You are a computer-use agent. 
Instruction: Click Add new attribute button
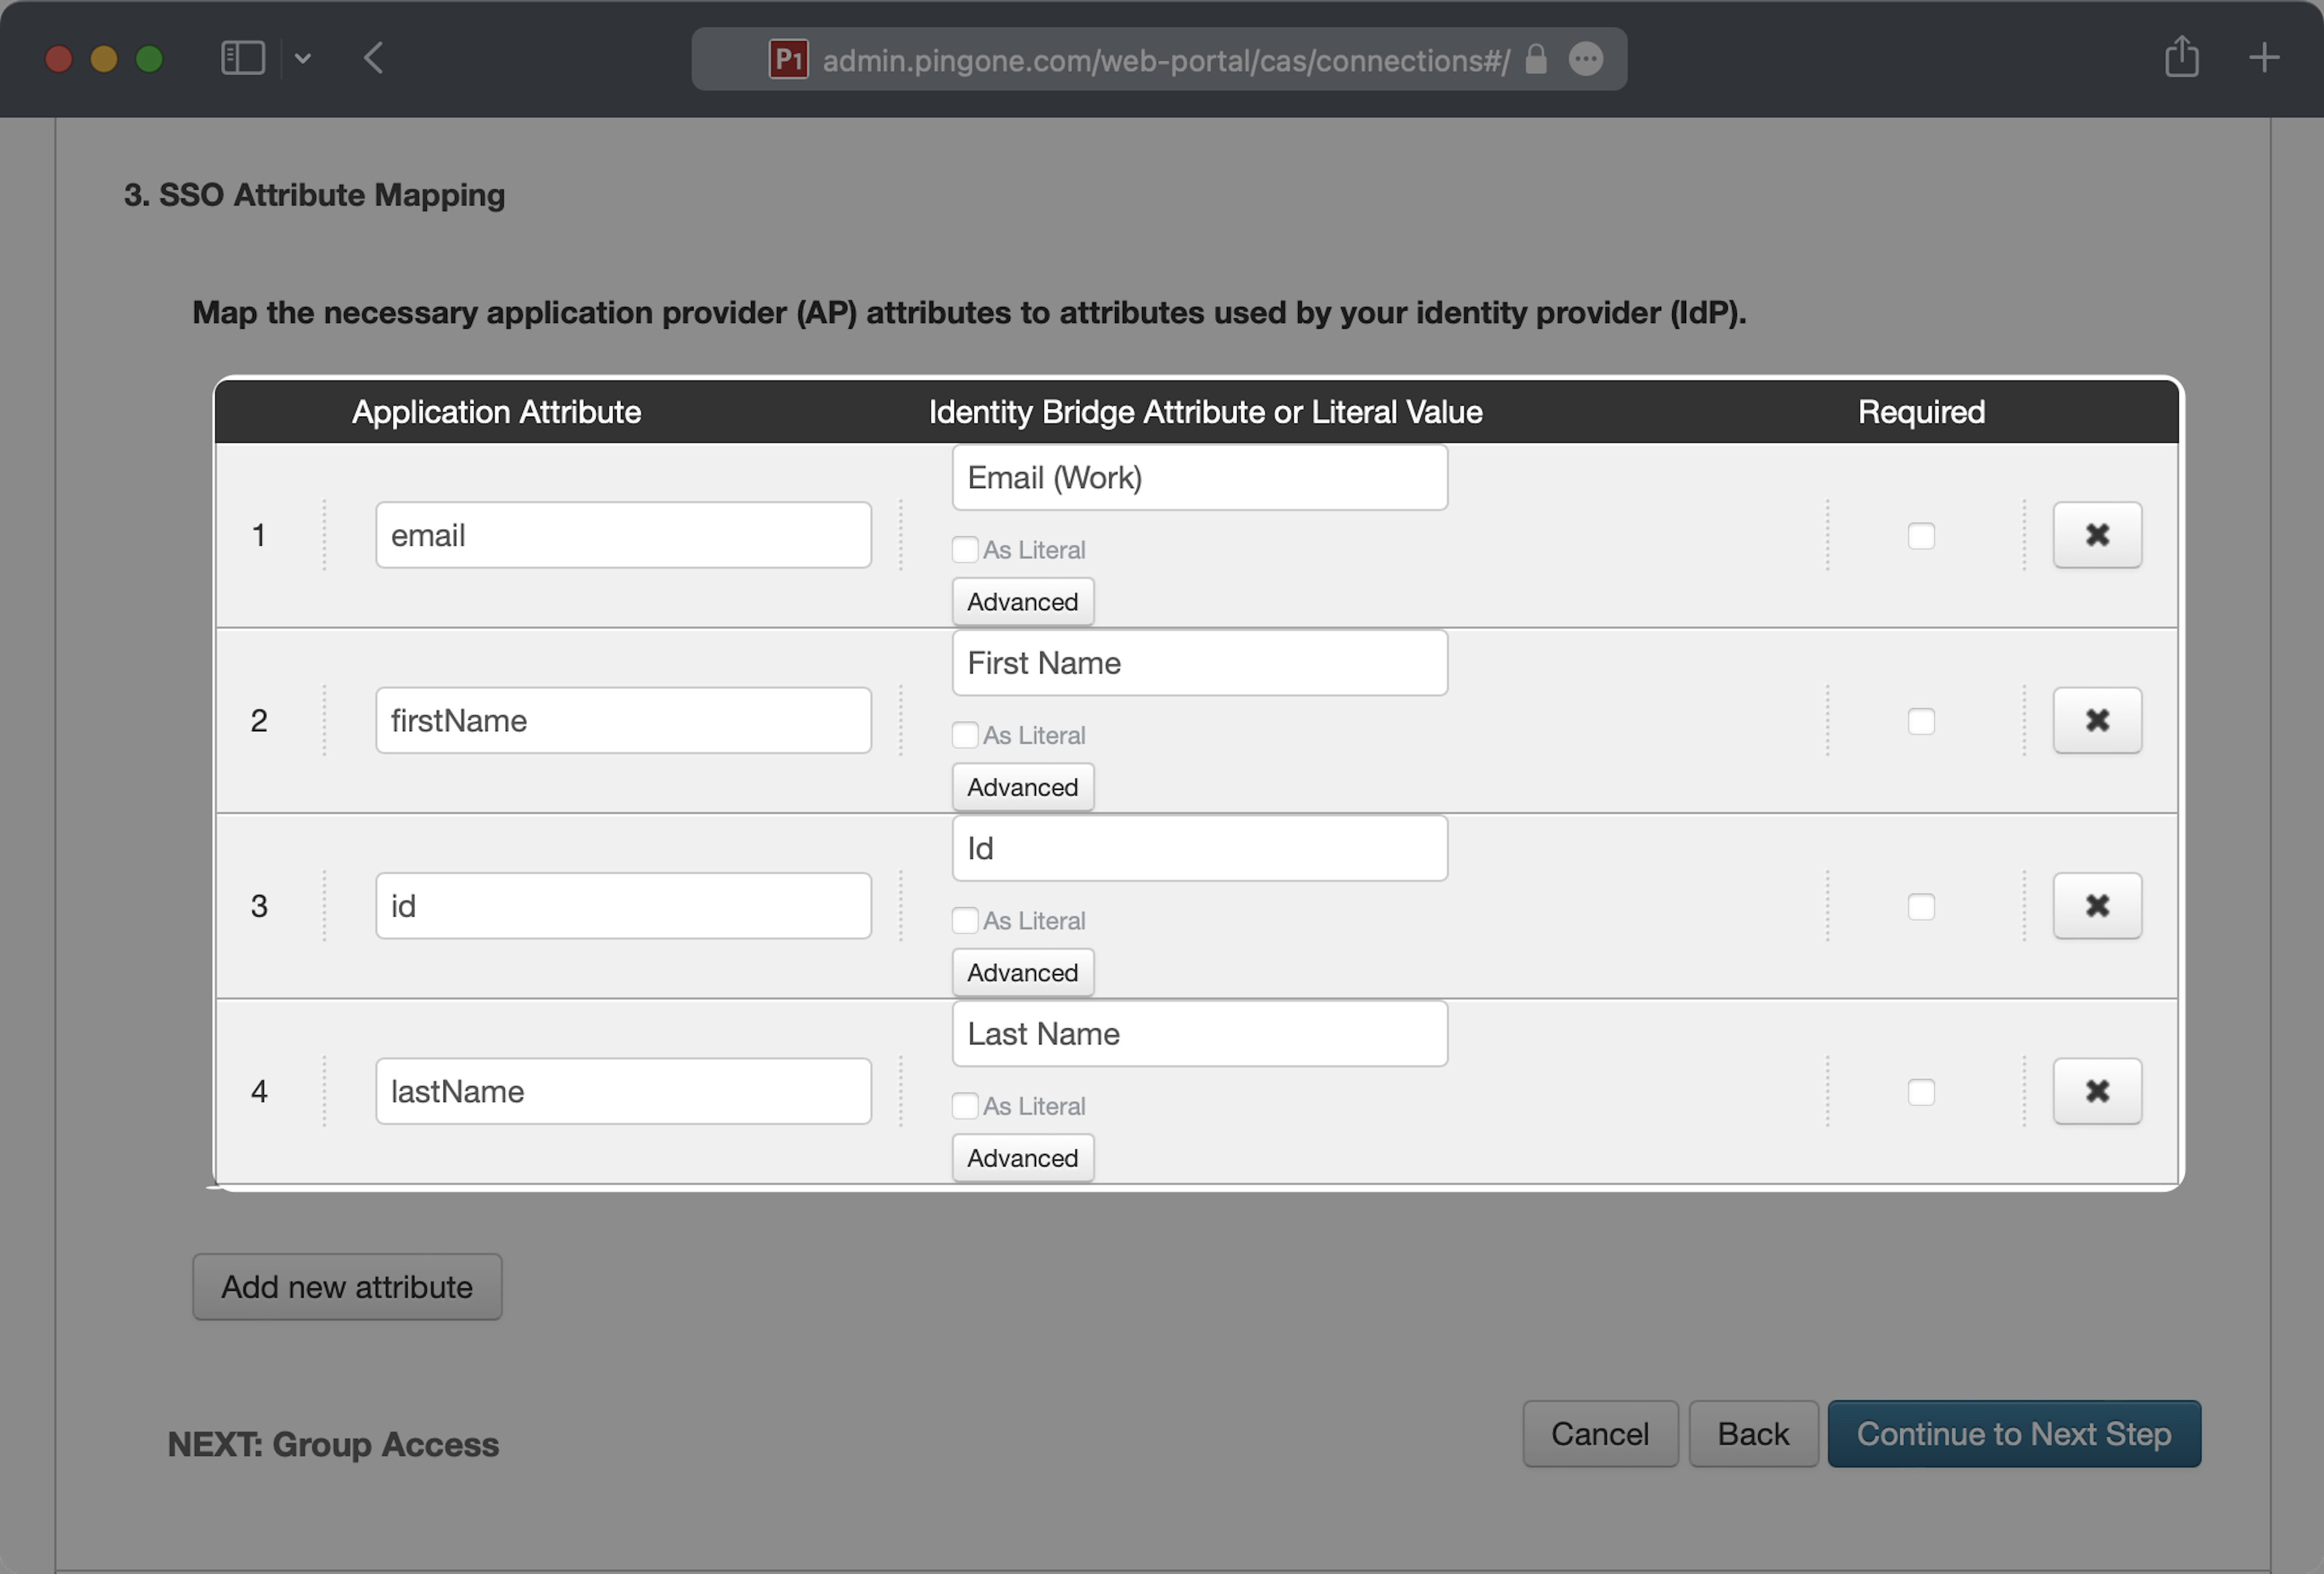click(x=347, y=1287)
